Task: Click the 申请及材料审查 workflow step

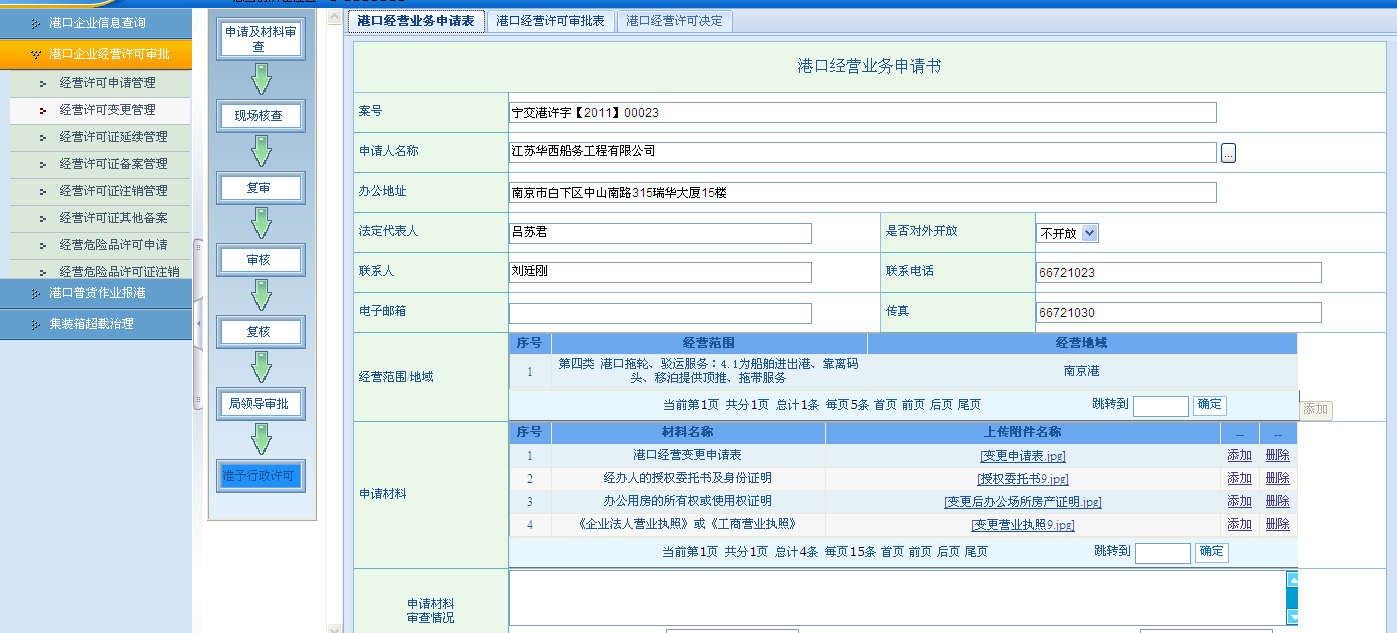Action: [x=260, y=39]
